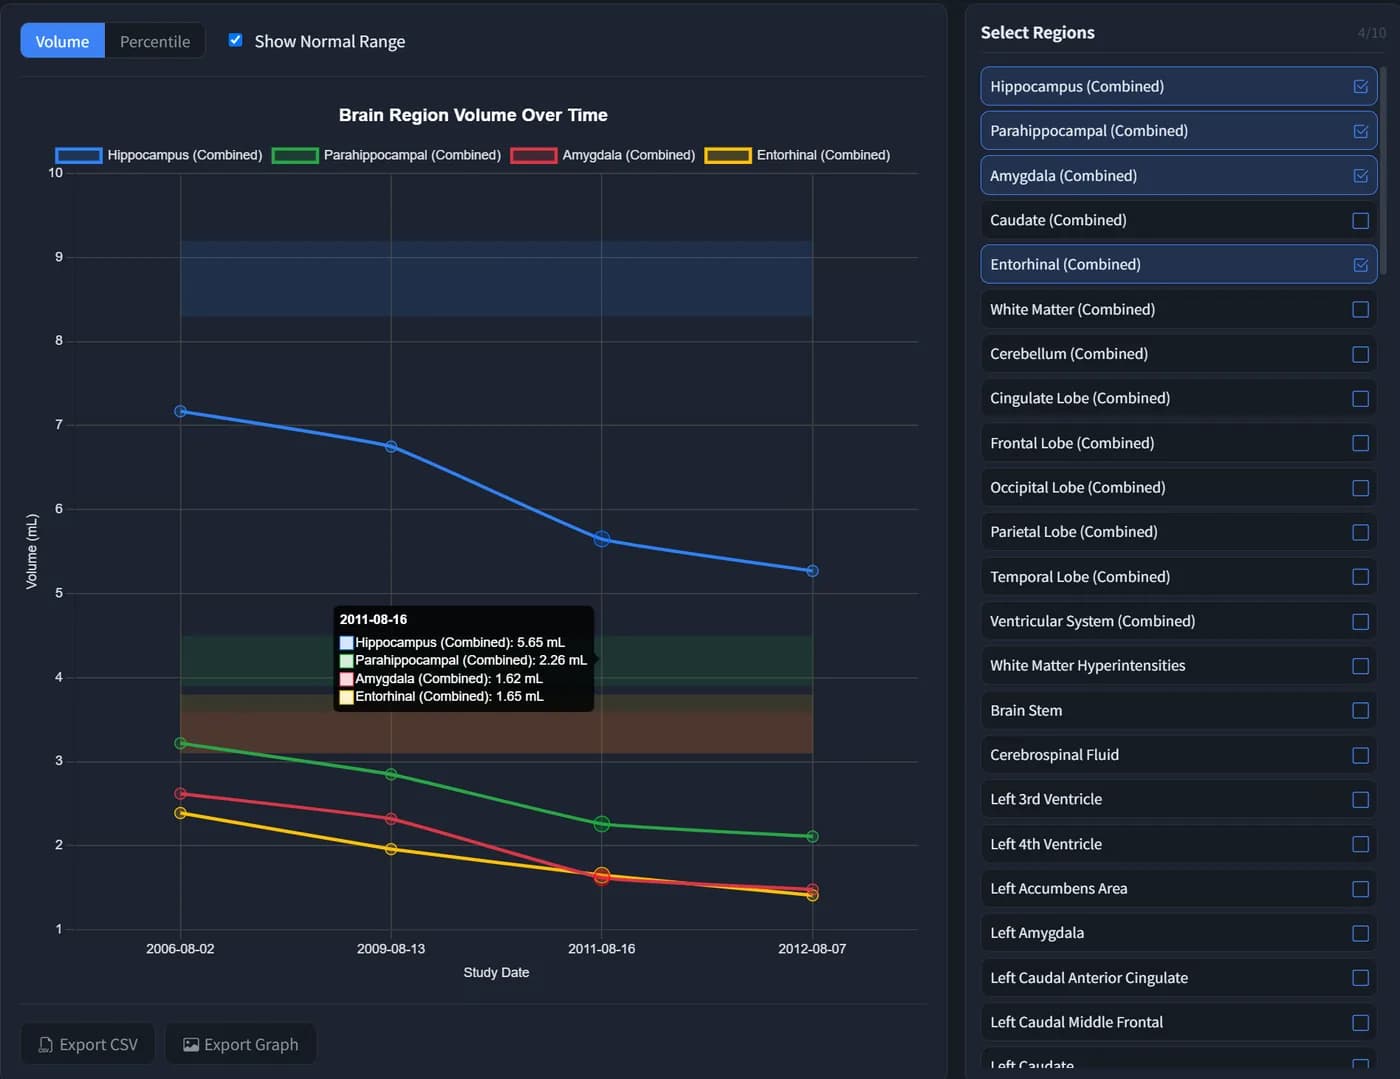Switch to the Volume view tab
1400x1079 pixels.
(x=62, y=41)
